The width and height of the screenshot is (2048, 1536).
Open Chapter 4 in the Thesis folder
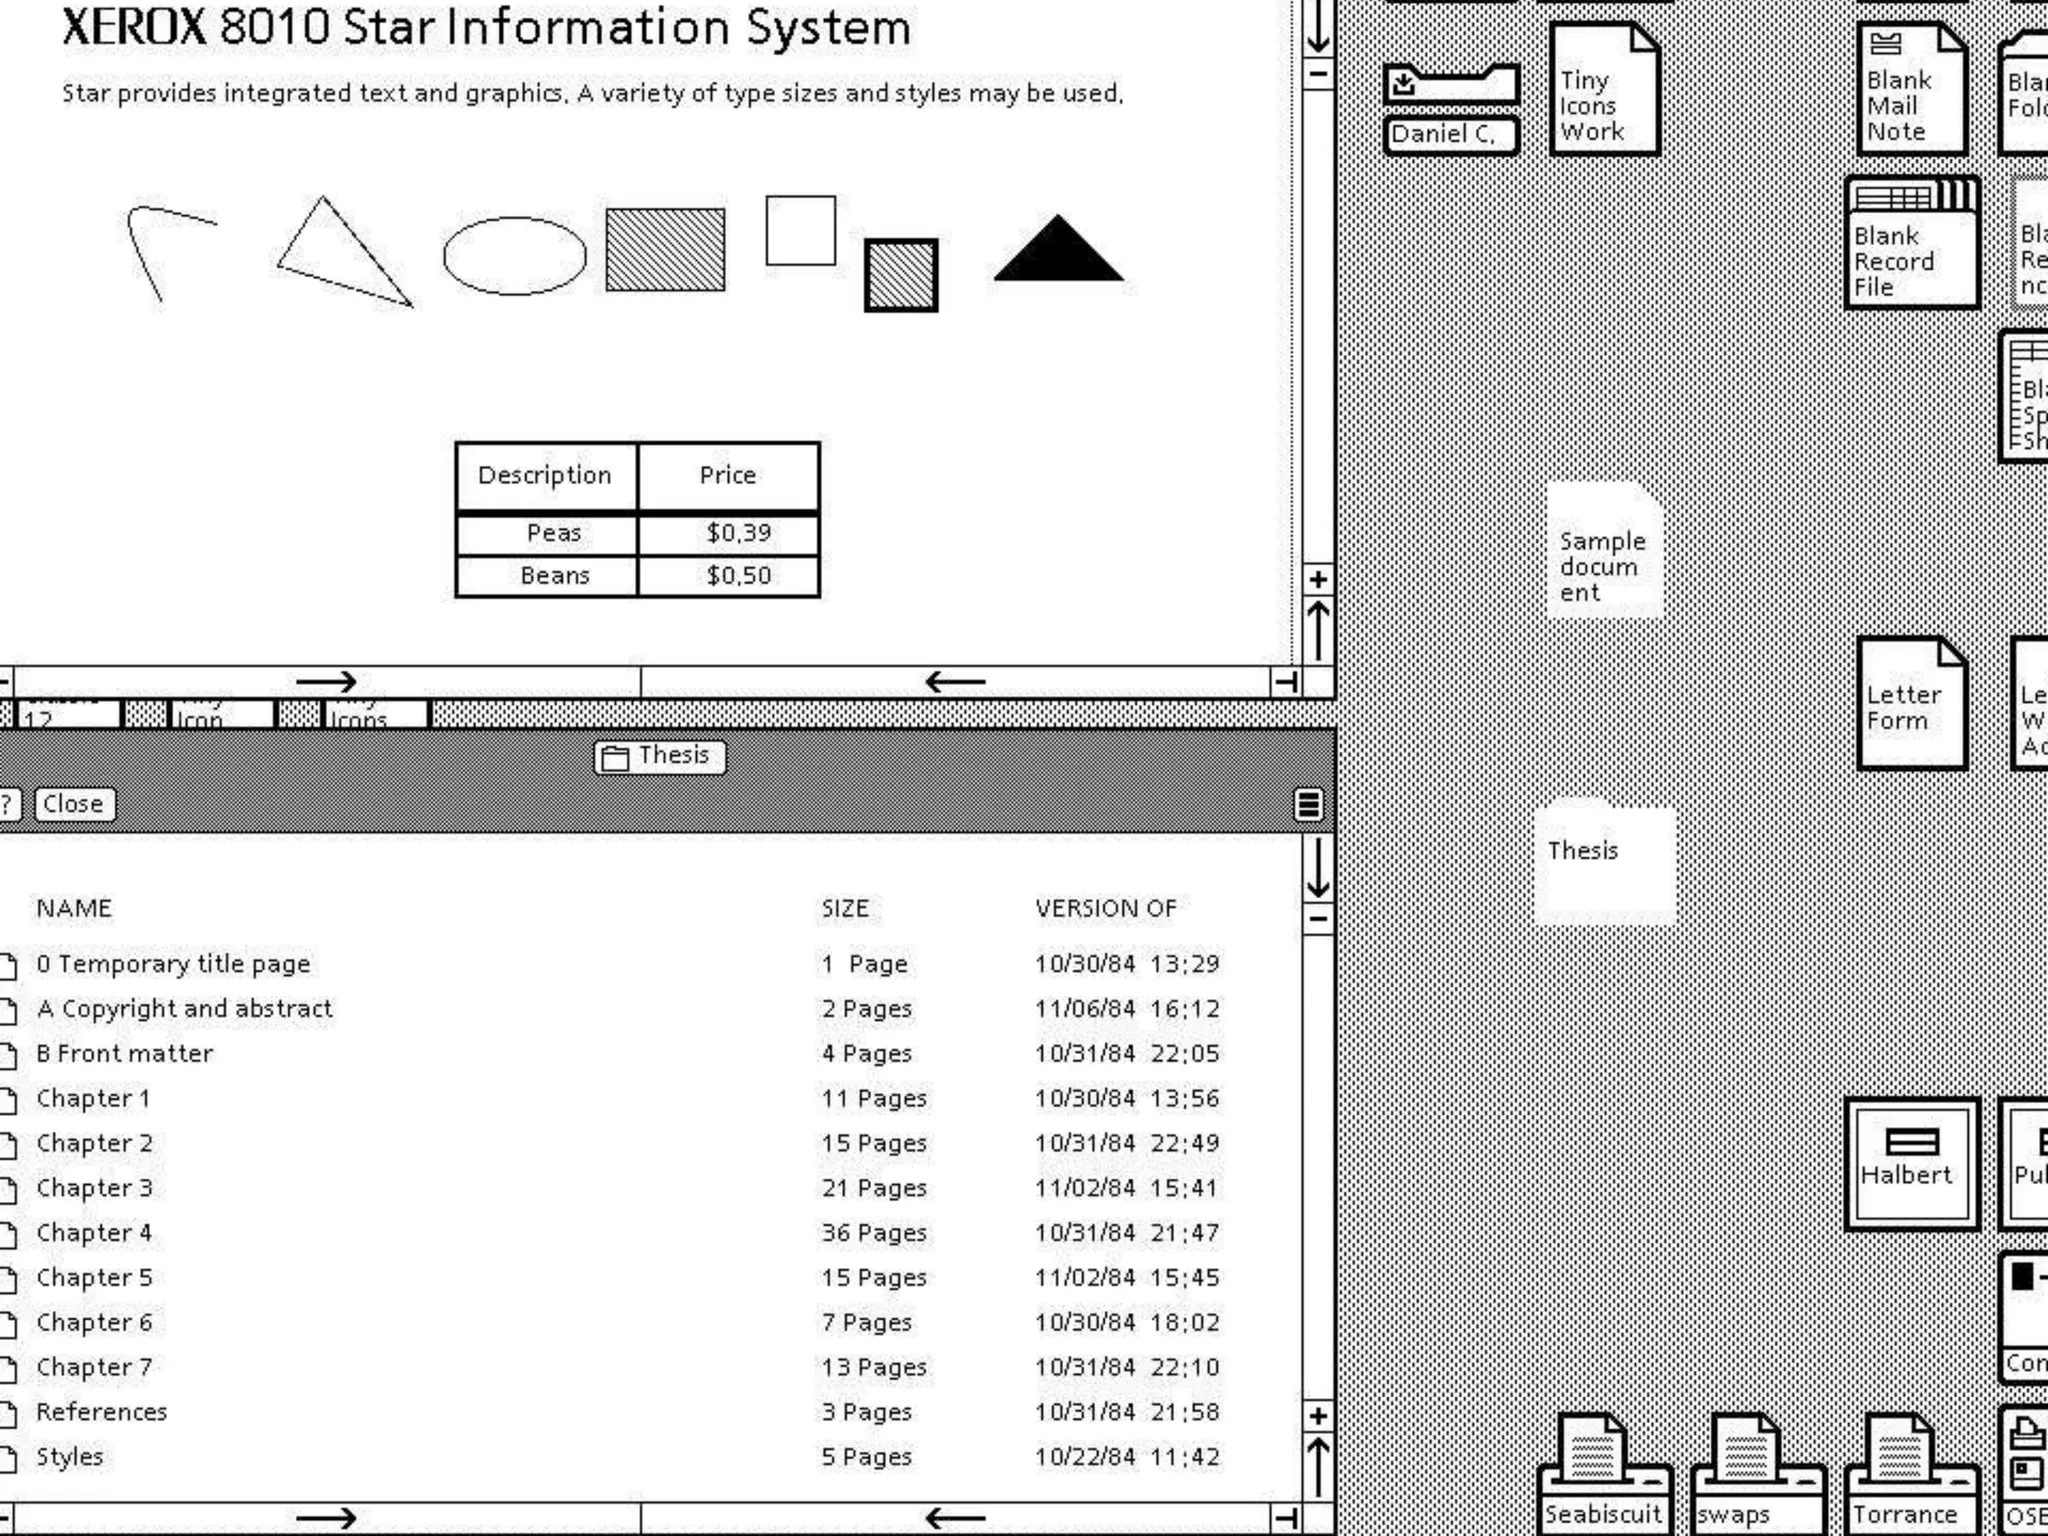click(94, 1233)
